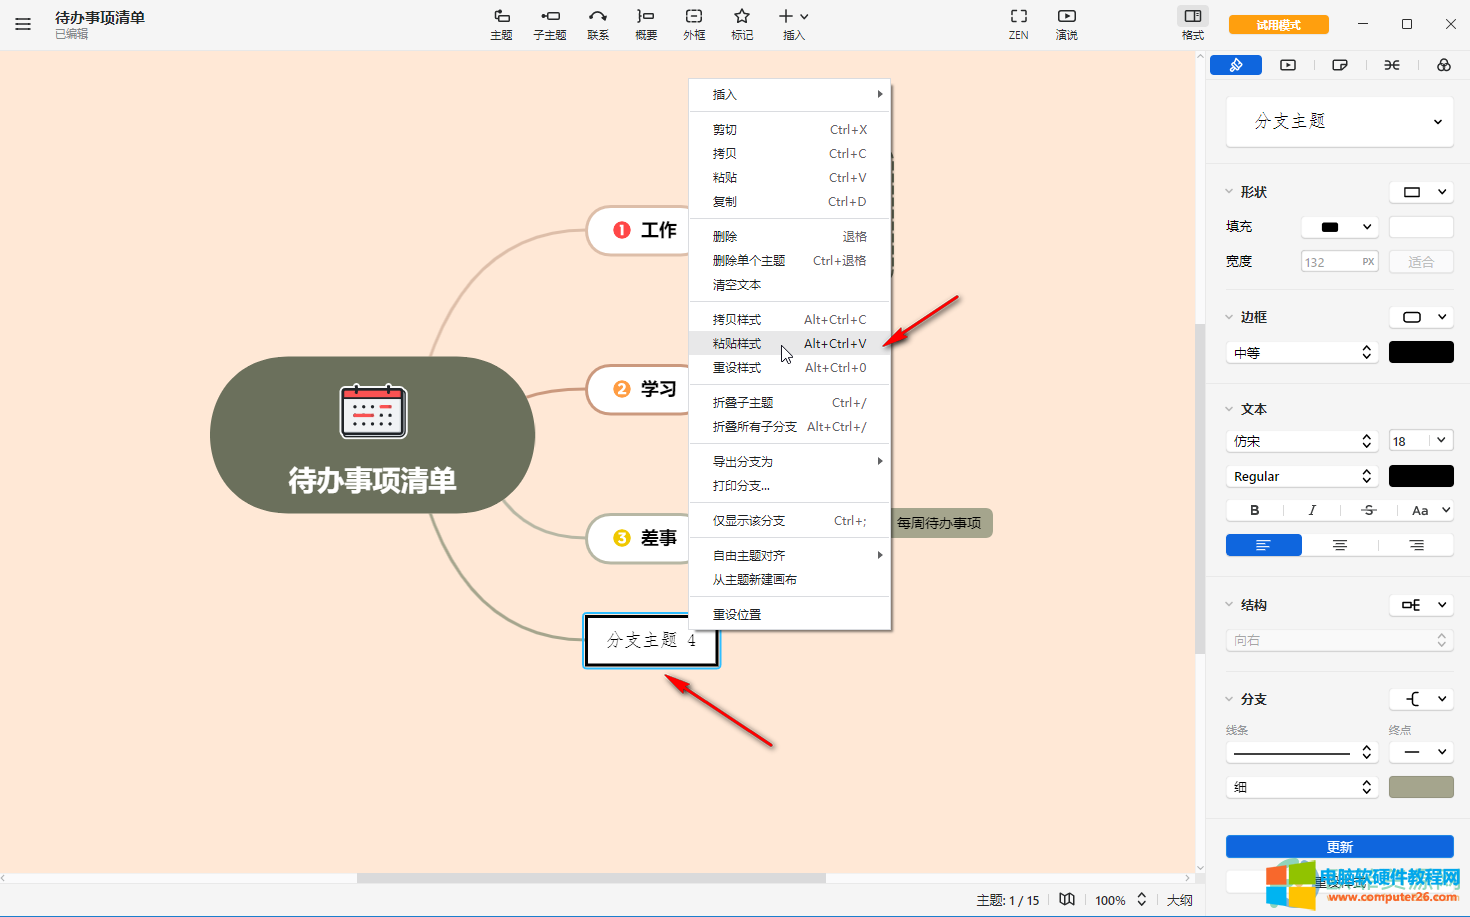
Task: Pick the black text color swatch
Action: click(1421, 476)
